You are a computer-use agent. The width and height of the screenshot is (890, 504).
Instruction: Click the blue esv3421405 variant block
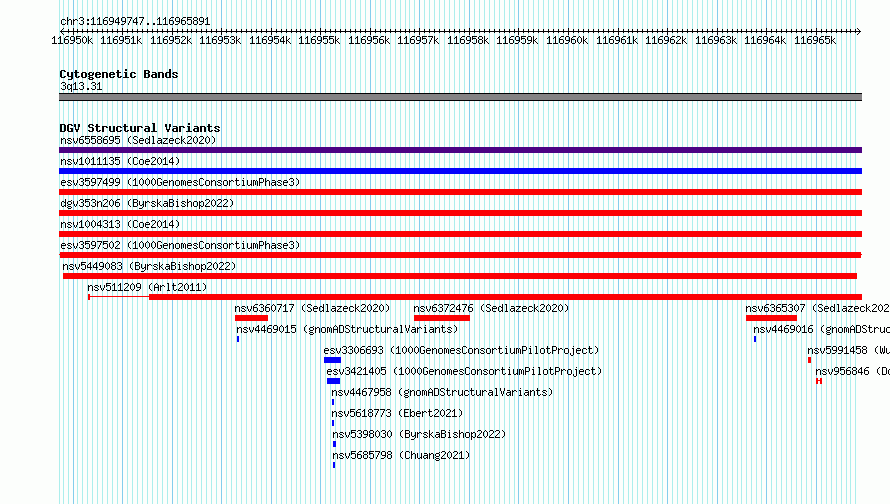[x=333, y=381]
